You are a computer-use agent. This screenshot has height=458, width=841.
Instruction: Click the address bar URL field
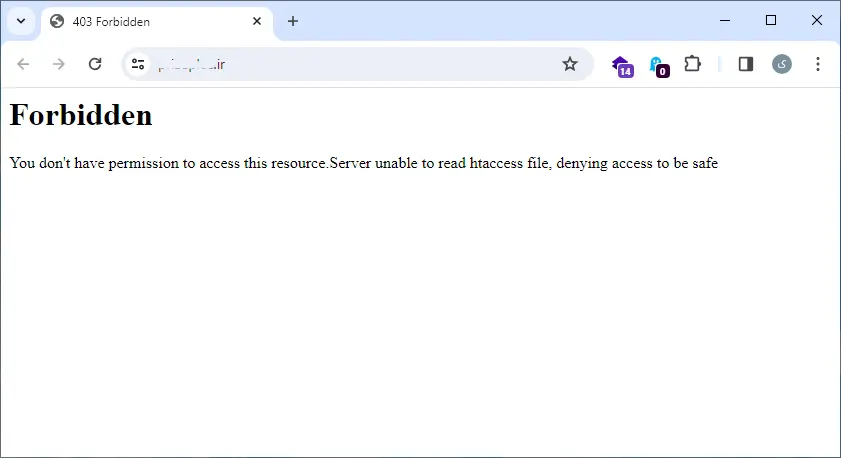tap(350, 64)
